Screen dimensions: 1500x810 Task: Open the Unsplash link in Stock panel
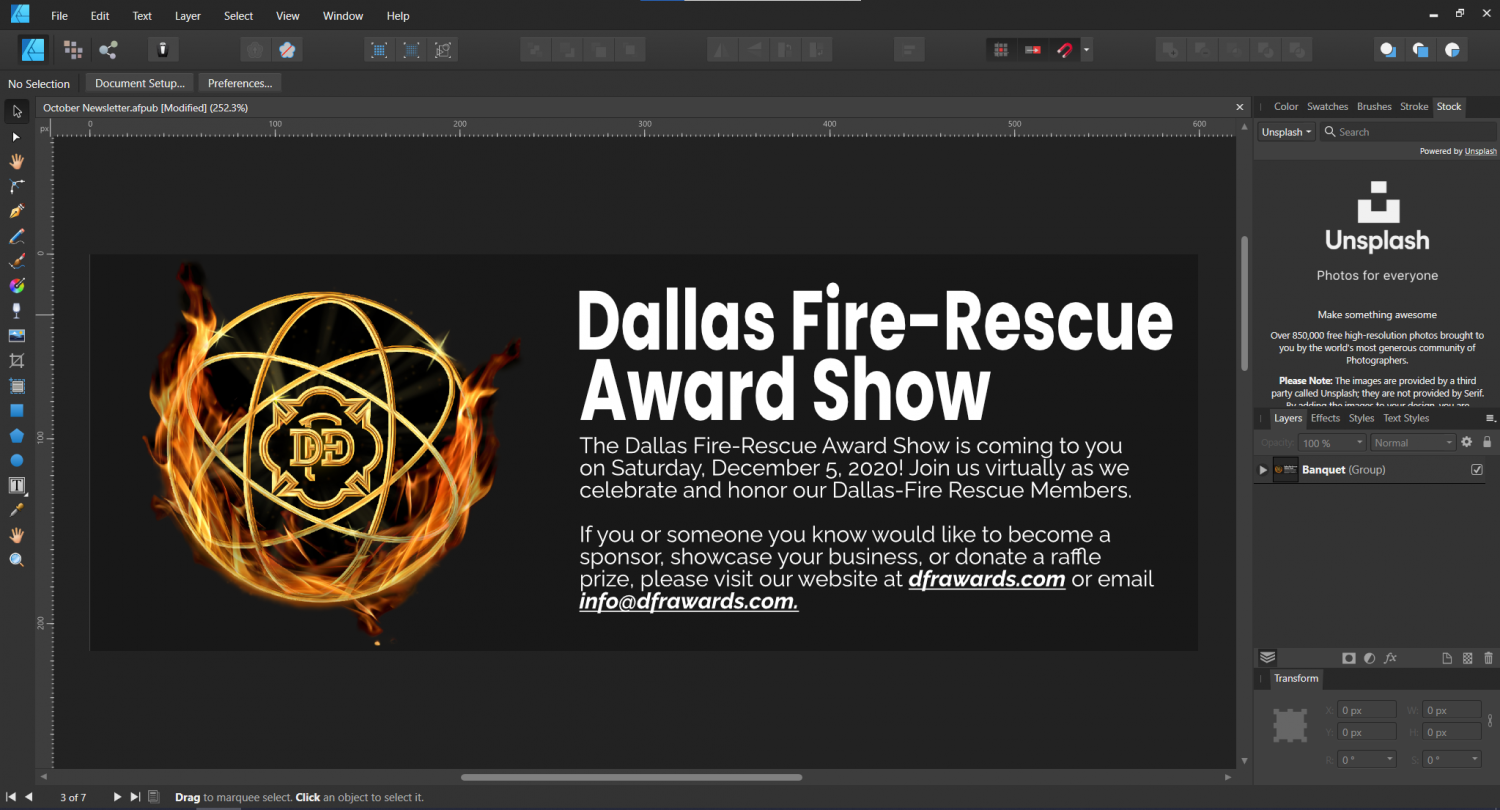[x=1481, y=151]
